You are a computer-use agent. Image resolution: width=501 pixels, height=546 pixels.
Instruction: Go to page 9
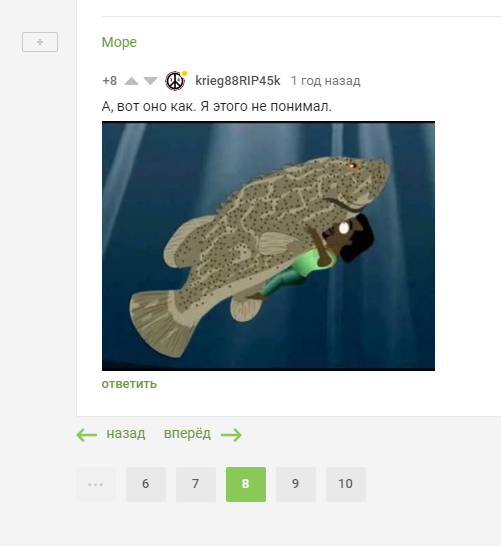[x=296, y=484]
